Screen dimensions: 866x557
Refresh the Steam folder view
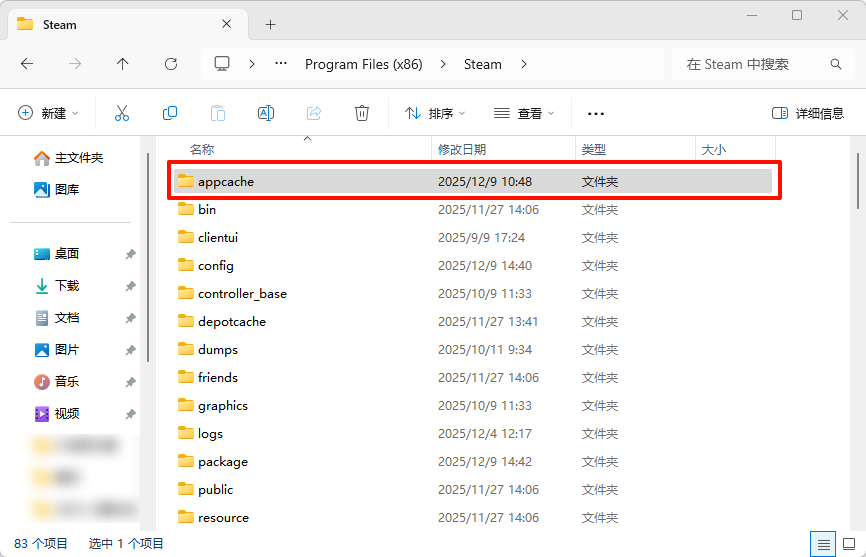(x=171, y=64)
